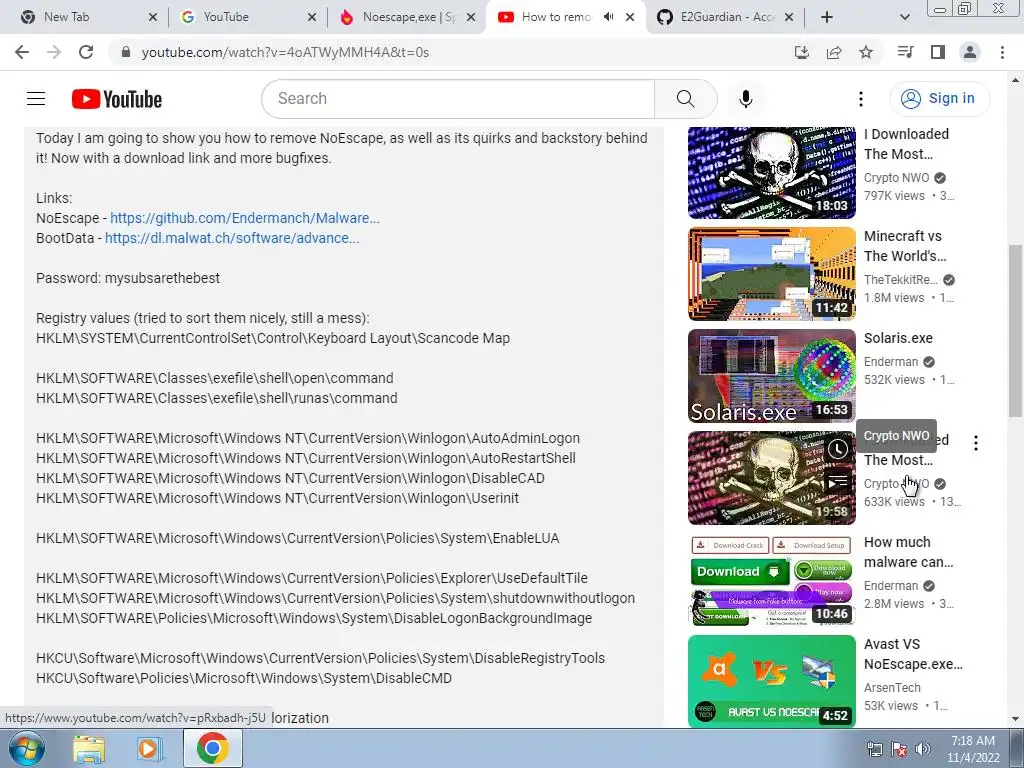The width and height of the screenshot is (1024, 768).
Task: Click the System\EnableLUA registry line
Action: (x=298, y=538)
